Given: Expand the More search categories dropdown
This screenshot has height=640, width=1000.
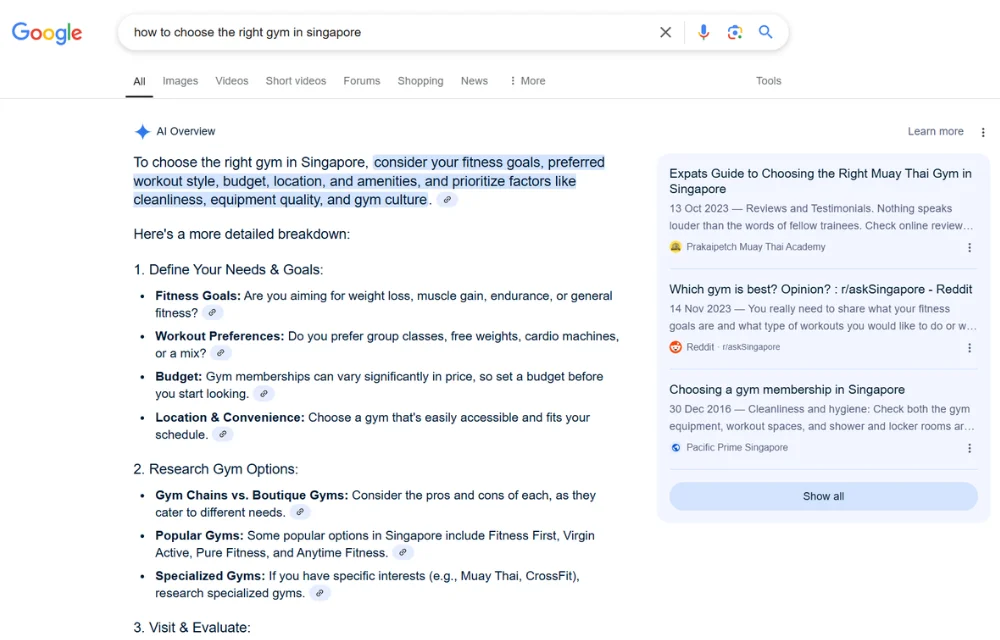Looking at the screenshot, I should click(x=527, y=80).
